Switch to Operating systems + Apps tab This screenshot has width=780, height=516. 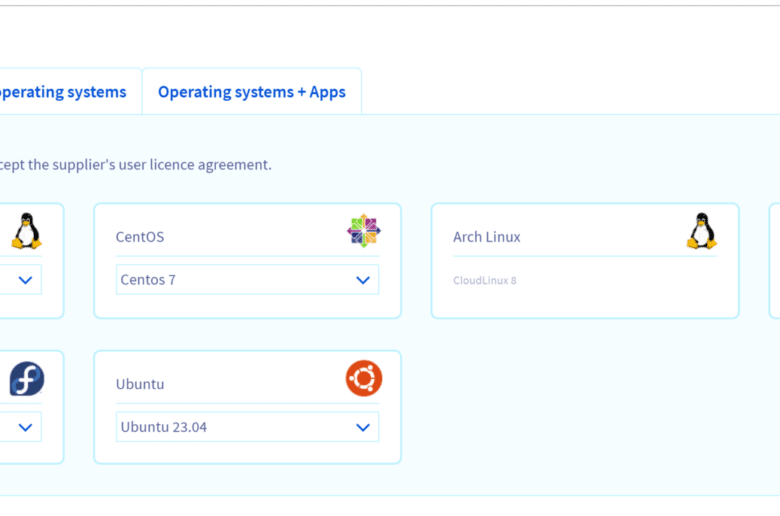252,92
